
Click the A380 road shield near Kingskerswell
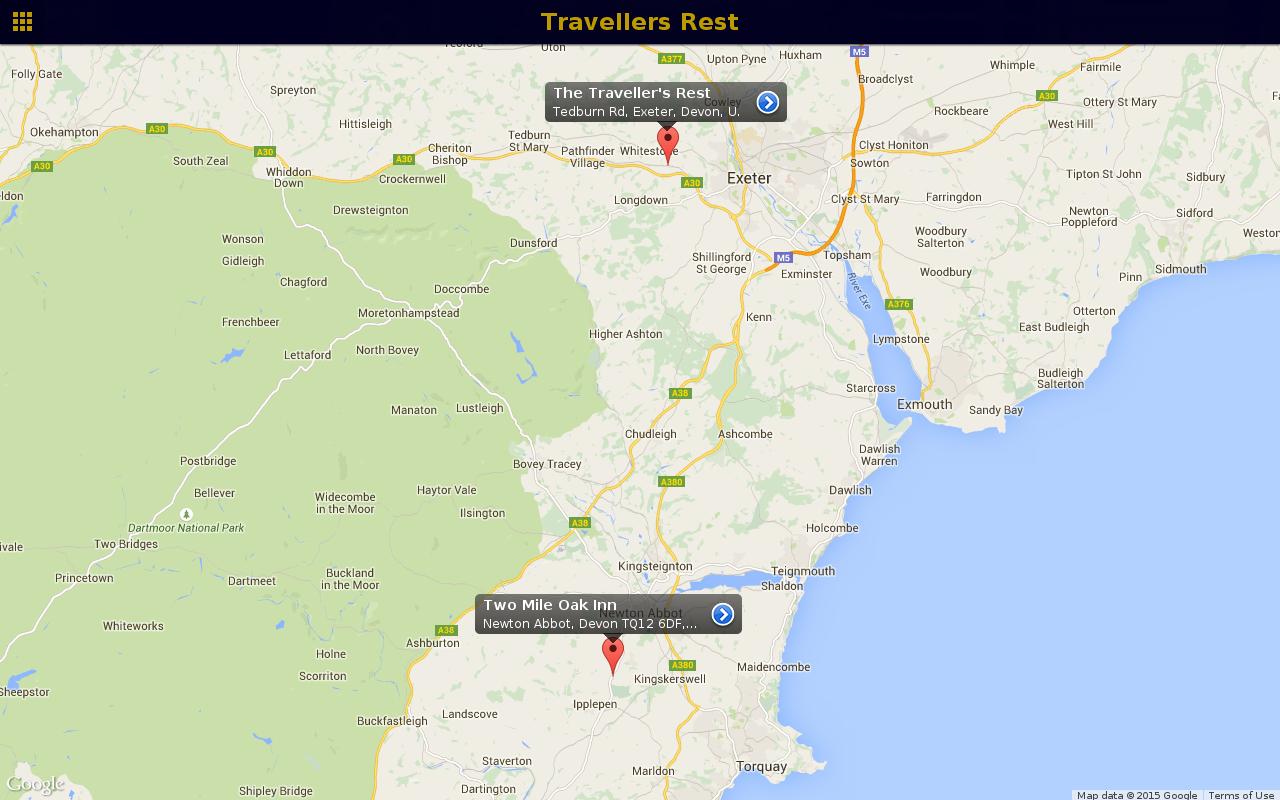tap(682, 665)
